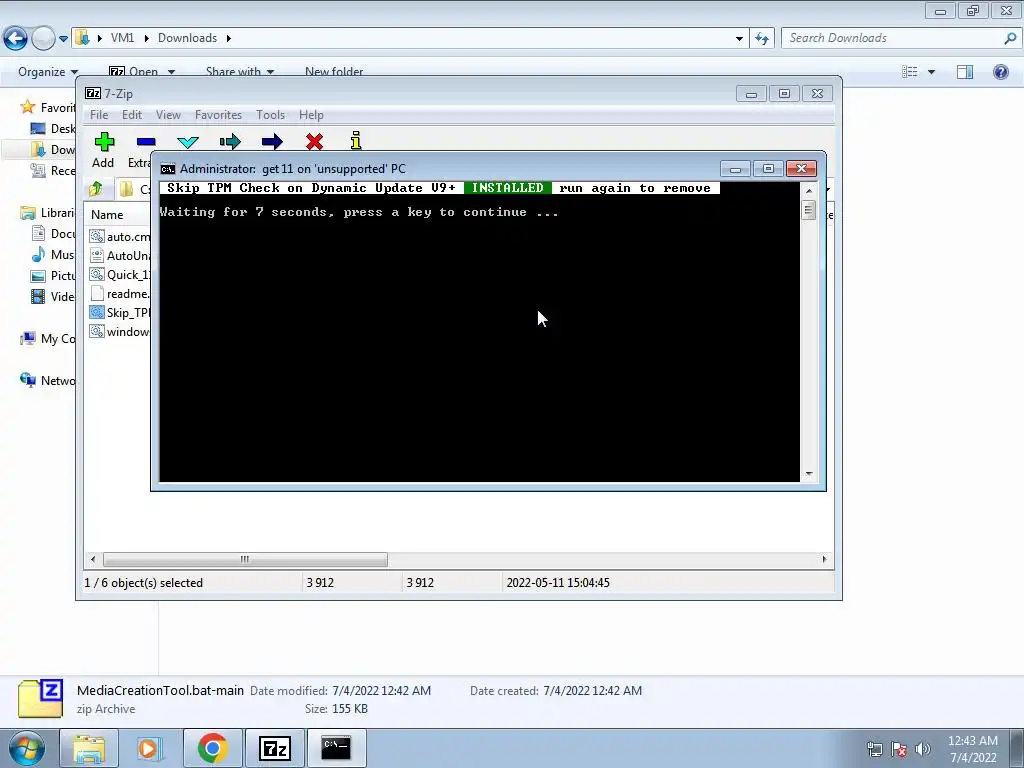1024x768 pixels.
Task: Click the command prompt scrollbar down arrow
Action: 808,473
